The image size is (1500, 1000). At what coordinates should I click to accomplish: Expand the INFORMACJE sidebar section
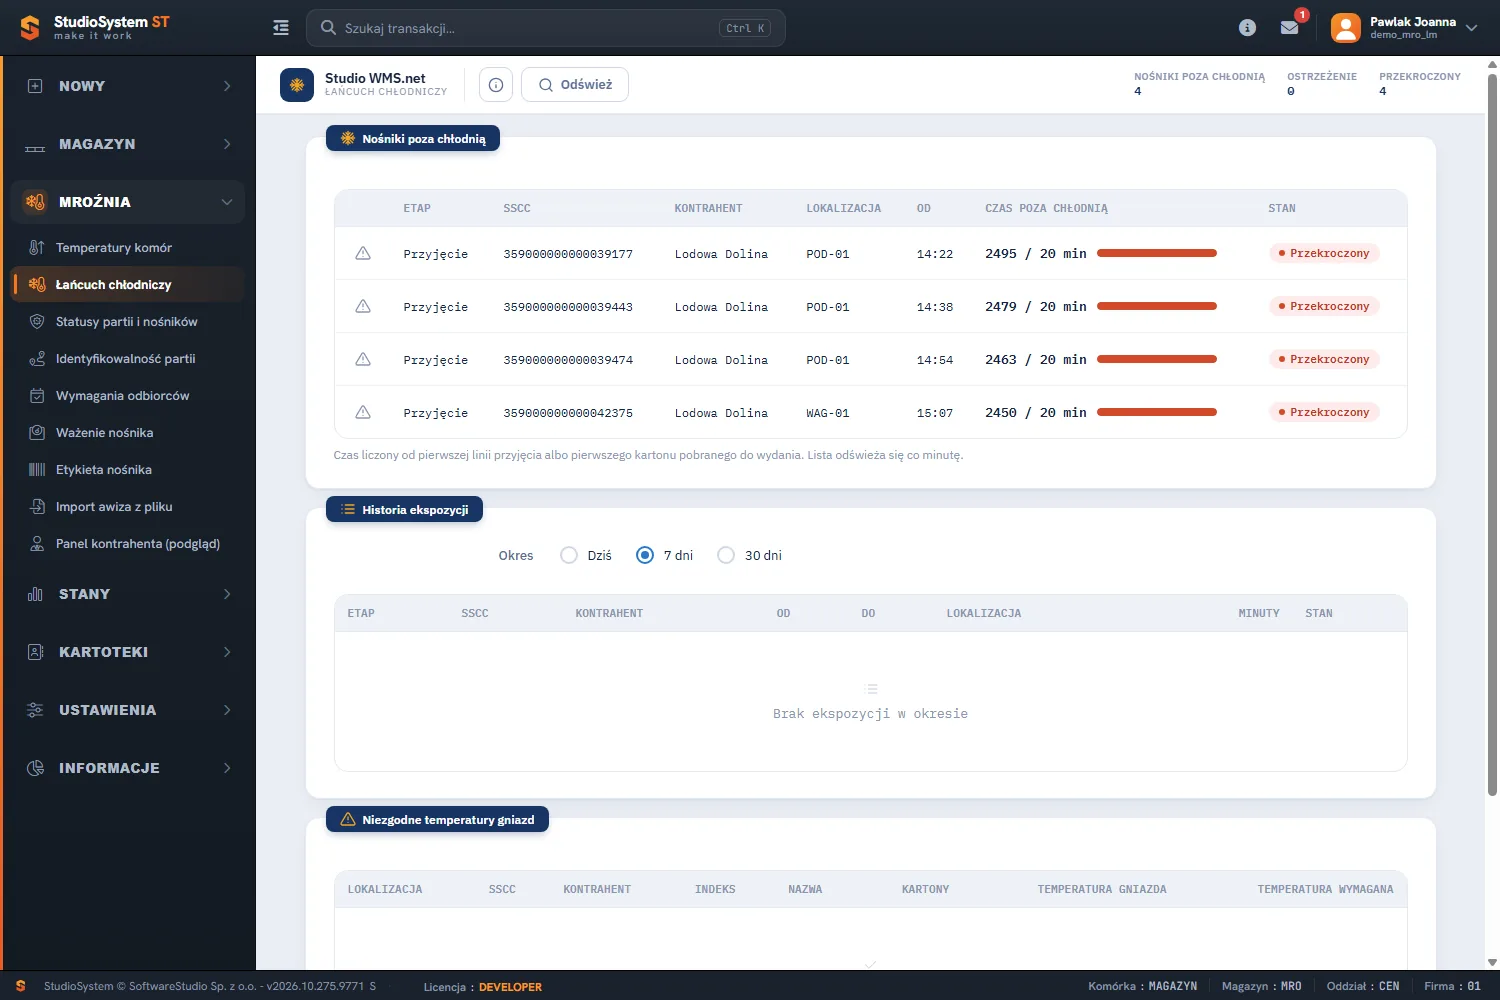(x=128, y=768)
